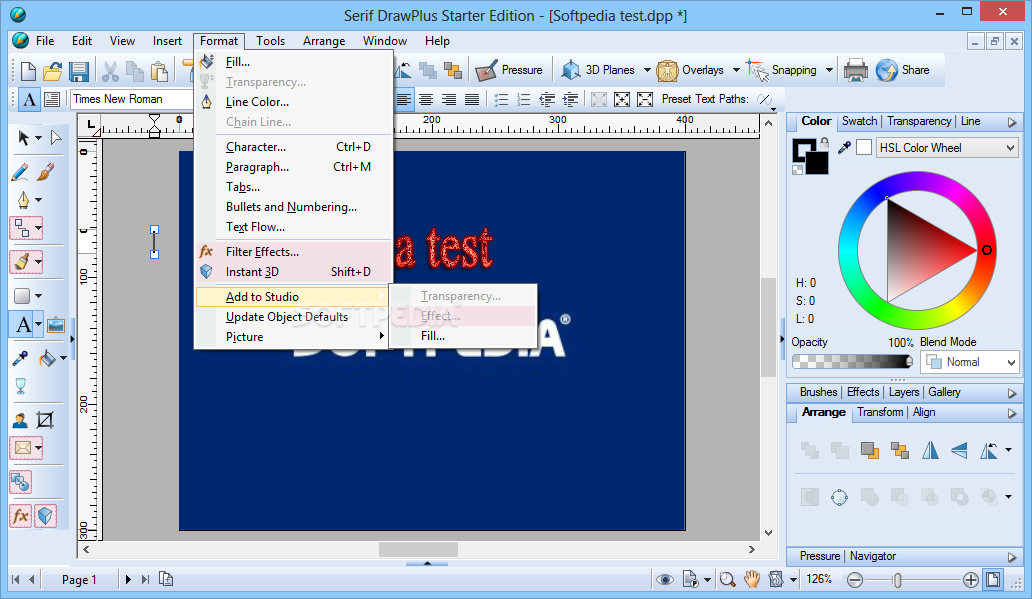Click the Overlays button

coord(690,70)
